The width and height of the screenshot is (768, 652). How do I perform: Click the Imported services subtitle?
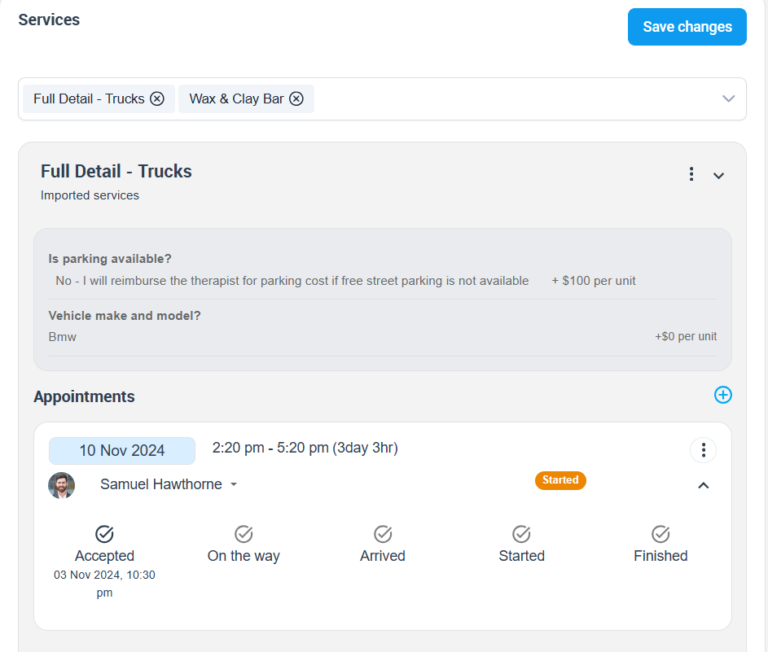90,195
